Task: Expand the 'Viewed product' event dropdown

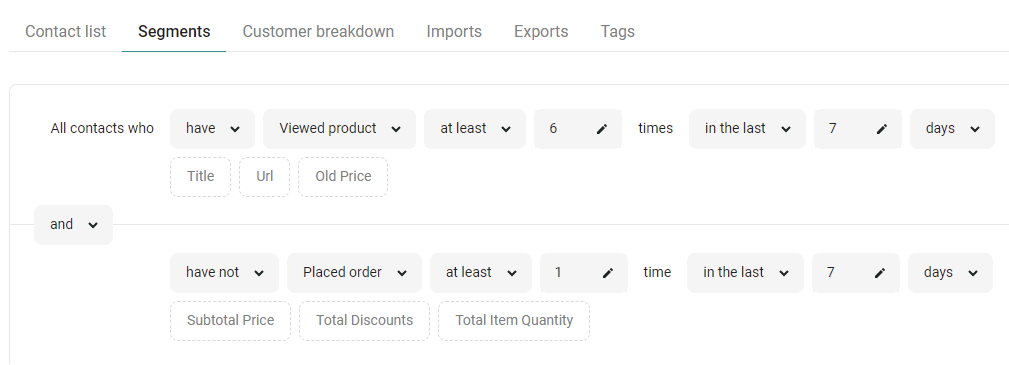Action: click(x=339, y=129)
